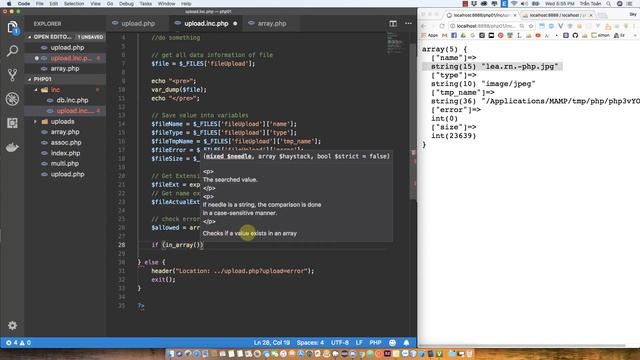Select array.php under Open Editors

click(65, 69)
